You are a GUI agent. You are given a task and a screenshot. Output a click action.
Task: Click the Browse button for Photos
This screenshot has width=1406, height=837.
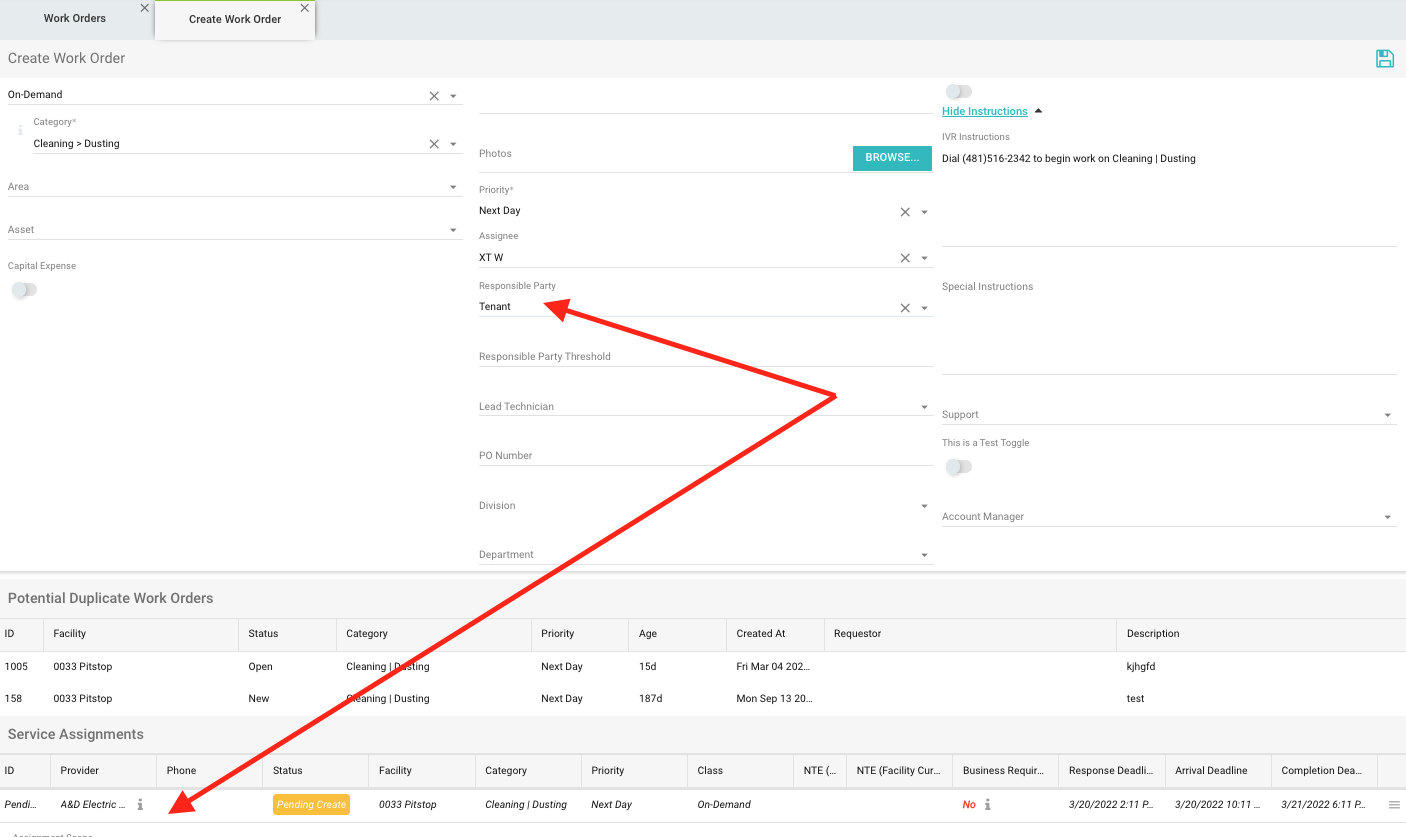(x=891, y=158)
